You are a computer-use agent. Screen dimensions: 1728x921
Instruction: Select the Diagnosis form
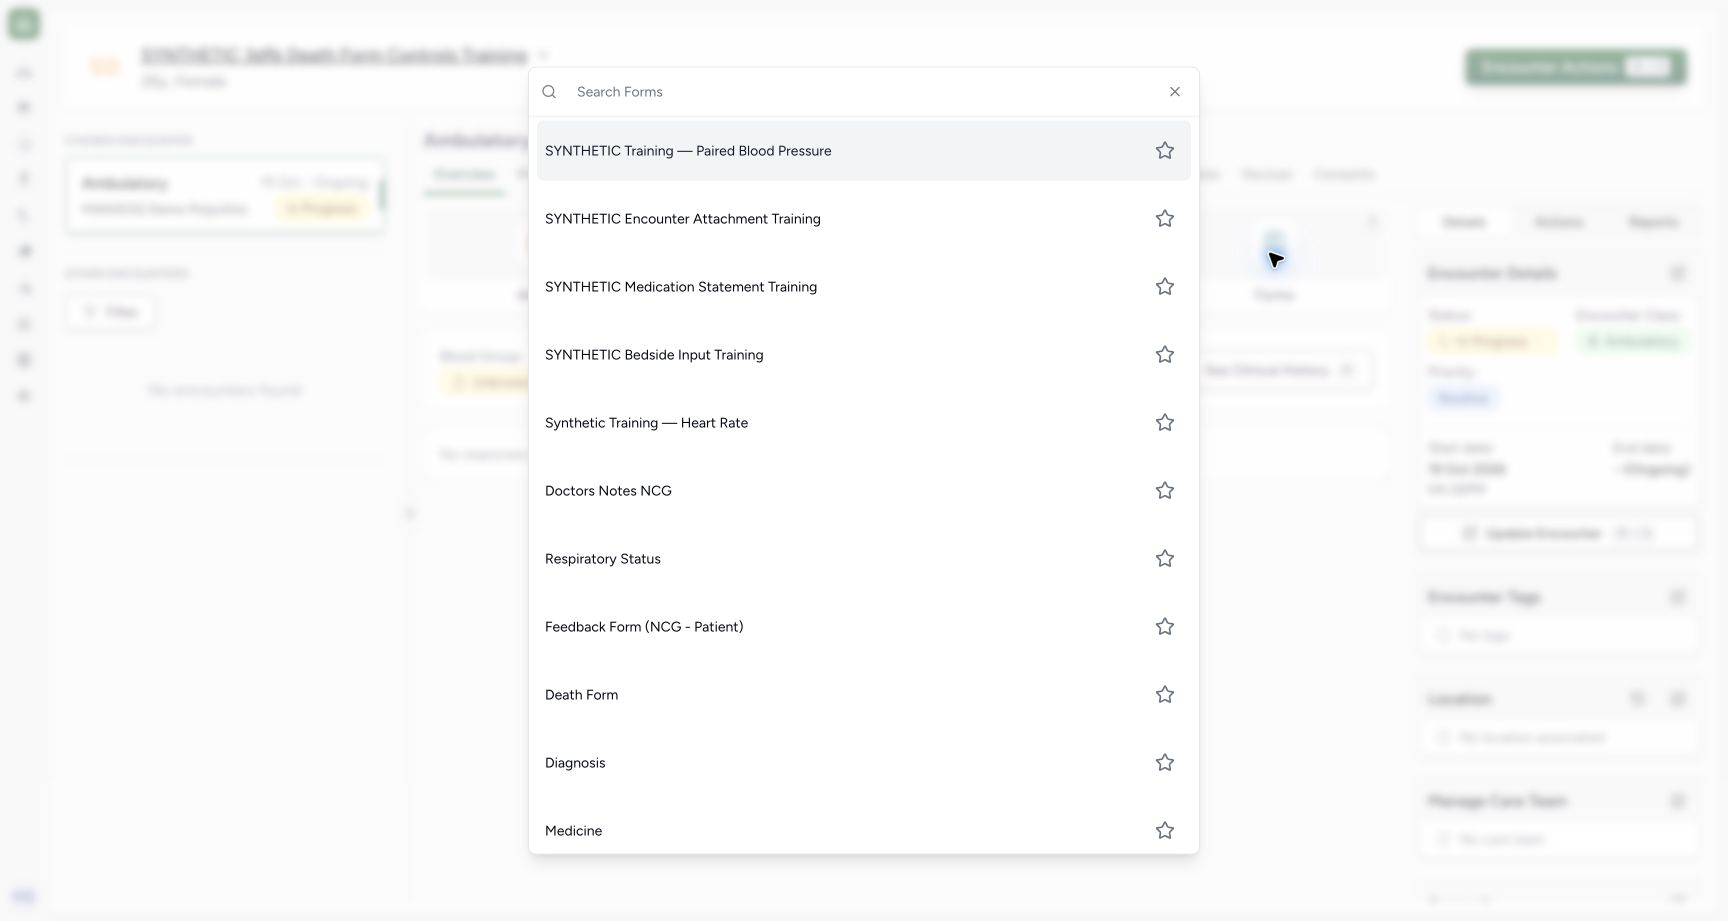(864, 763)
